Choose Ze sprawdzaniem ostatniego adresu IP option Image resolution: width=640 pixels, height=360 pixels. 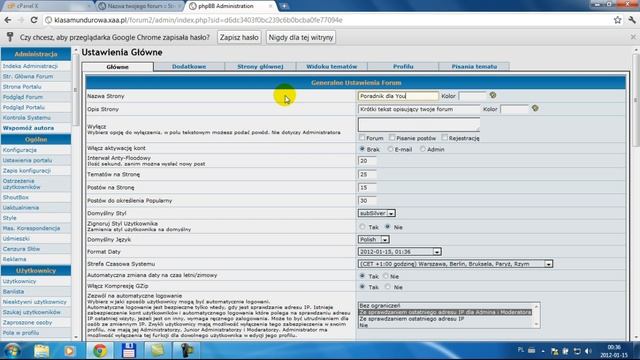point(445,319)
